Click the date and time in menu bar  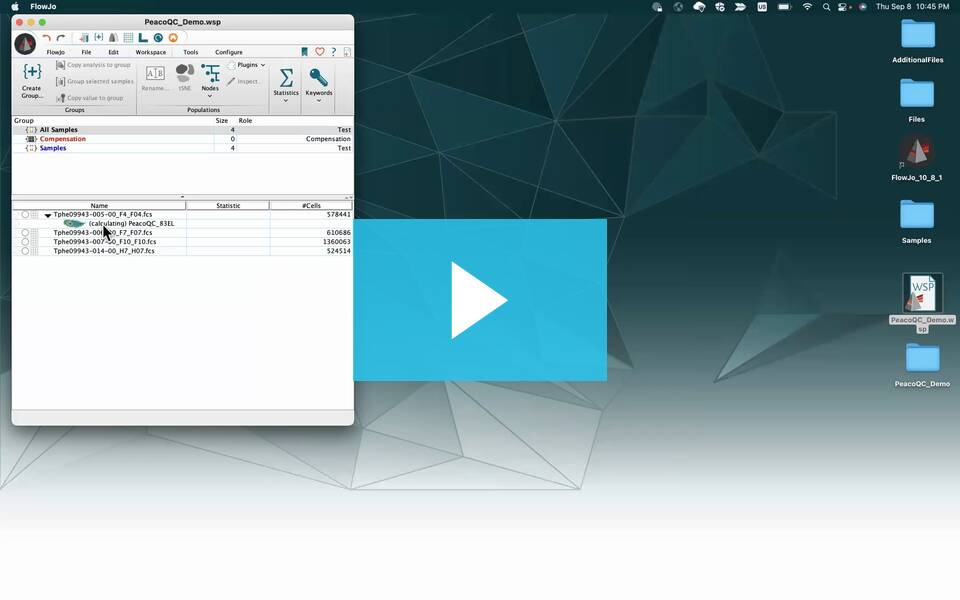pyautogui.click(x=912, y=7)
